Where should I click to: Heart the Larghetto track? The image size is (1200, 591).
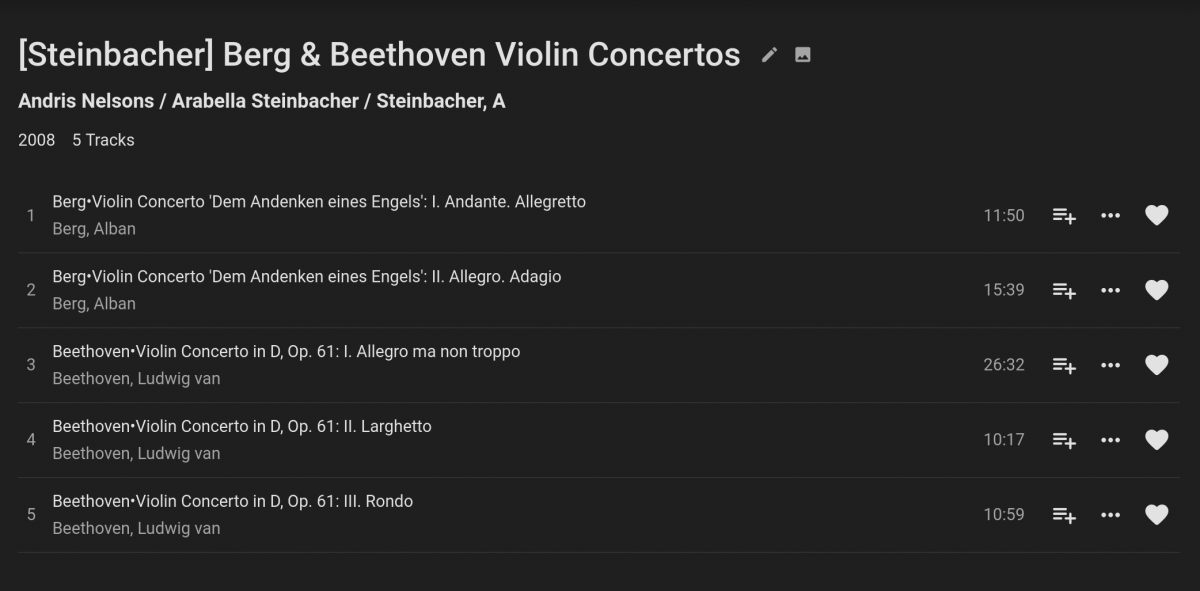[1156, 440]
